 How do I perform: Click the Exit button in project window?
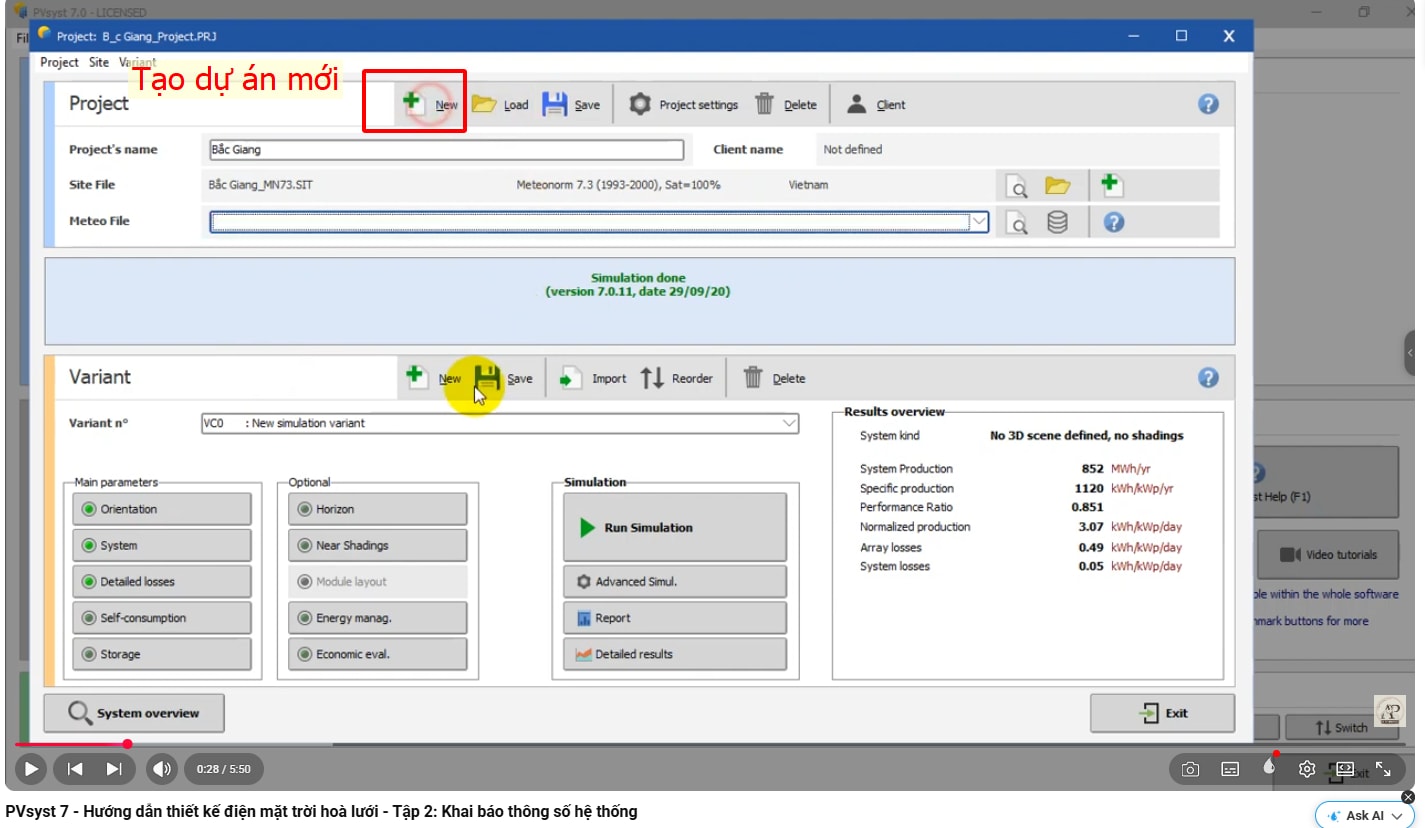(x=1162, y=713)
